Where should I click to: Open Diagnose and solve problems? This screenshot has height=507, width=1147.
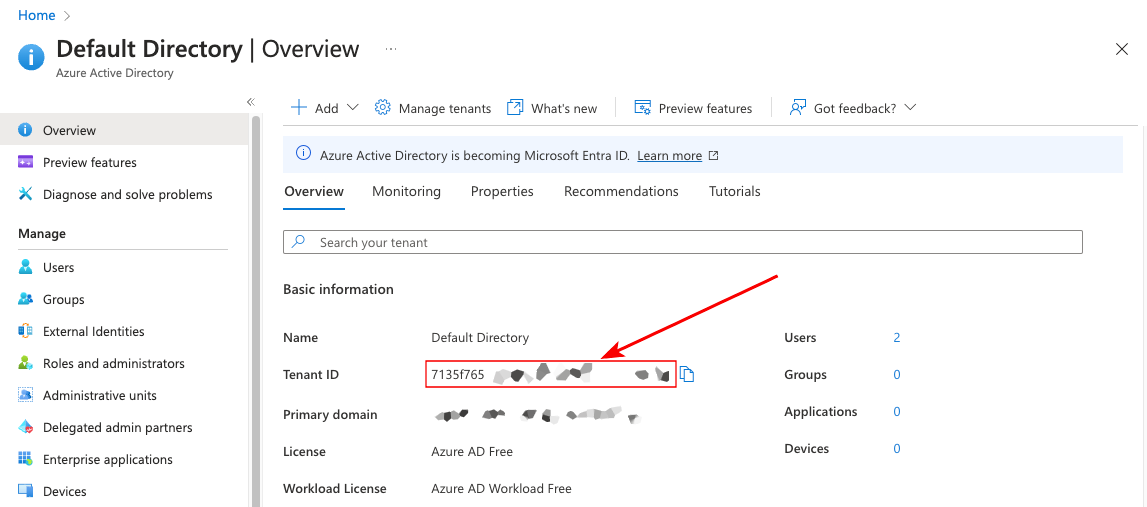127,195
